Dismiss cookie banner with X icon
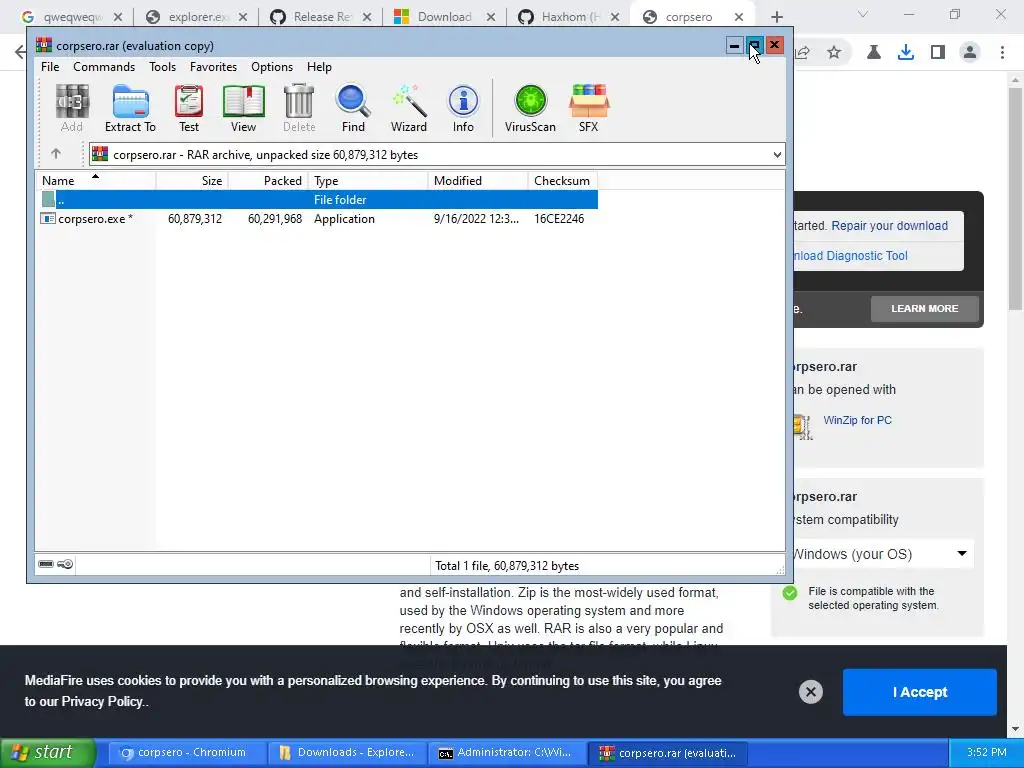This screenshot has height=768, width=1024. (810, 692)
